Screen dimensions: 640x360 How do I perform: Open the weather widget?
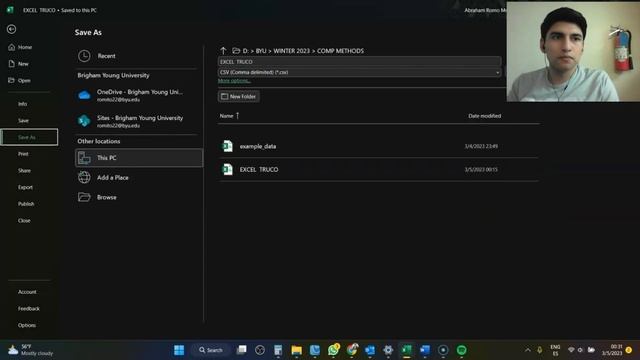(31, 350)
